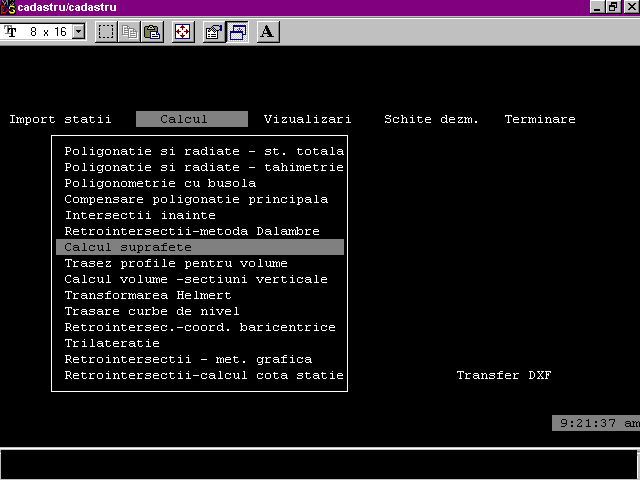Click the MS-DOS icon in title bar
The width and height of the screenshot is (640, 480).
[x=8, y=7]
